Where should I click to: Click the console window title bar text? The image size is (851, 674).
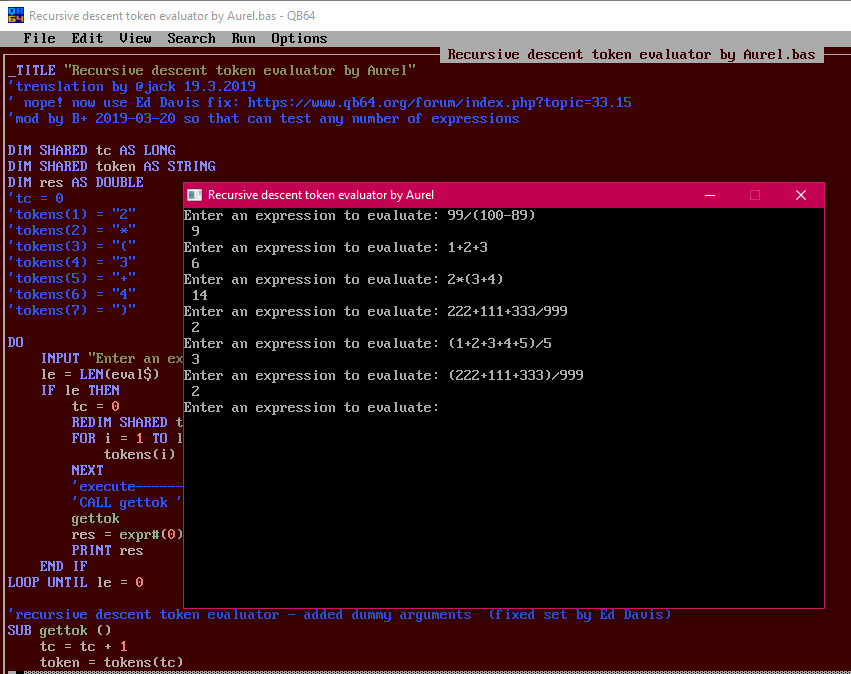321,195
